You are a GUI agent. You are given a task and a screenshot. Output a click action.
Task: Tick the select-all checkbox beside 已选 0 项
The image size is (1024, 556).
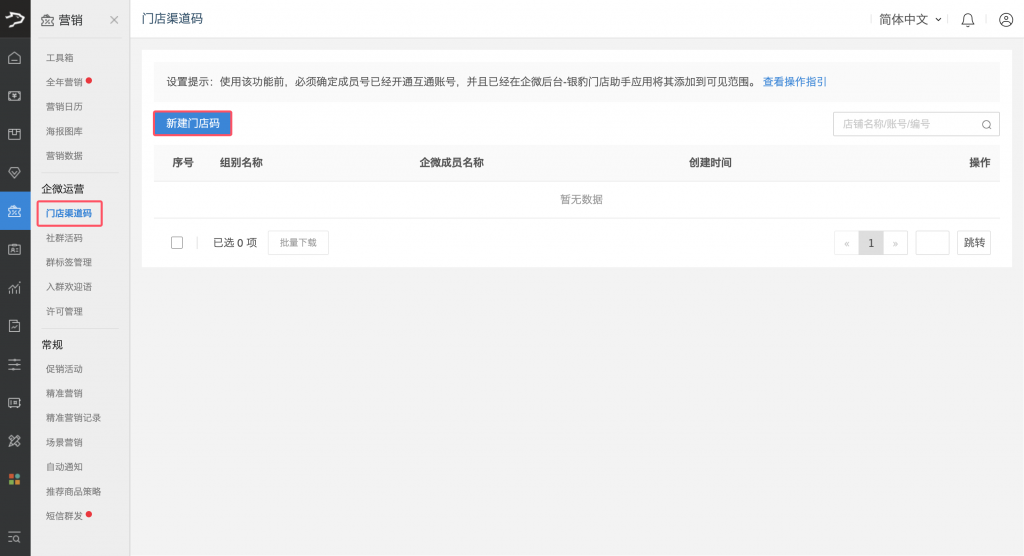pyautogui.click(x=177, y=242)
